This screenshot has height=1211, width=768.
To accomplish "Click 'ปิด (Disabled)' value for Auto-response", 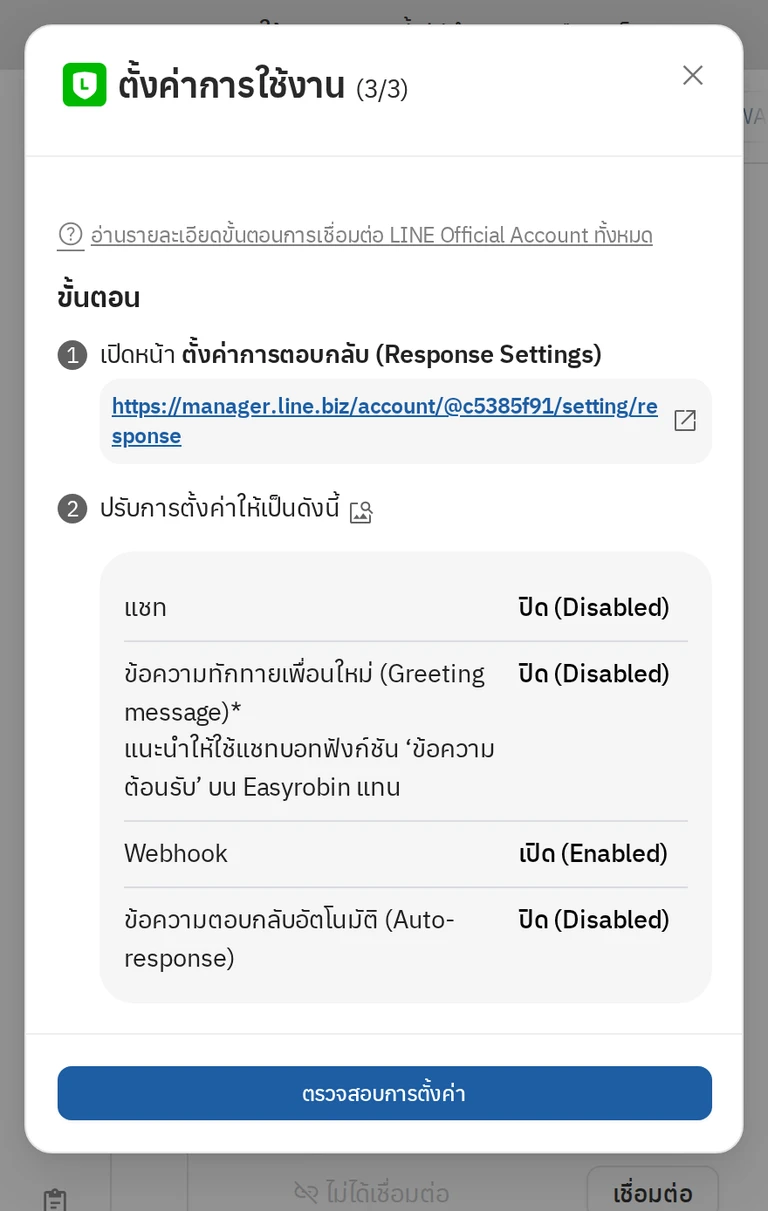I will [594, 919].
